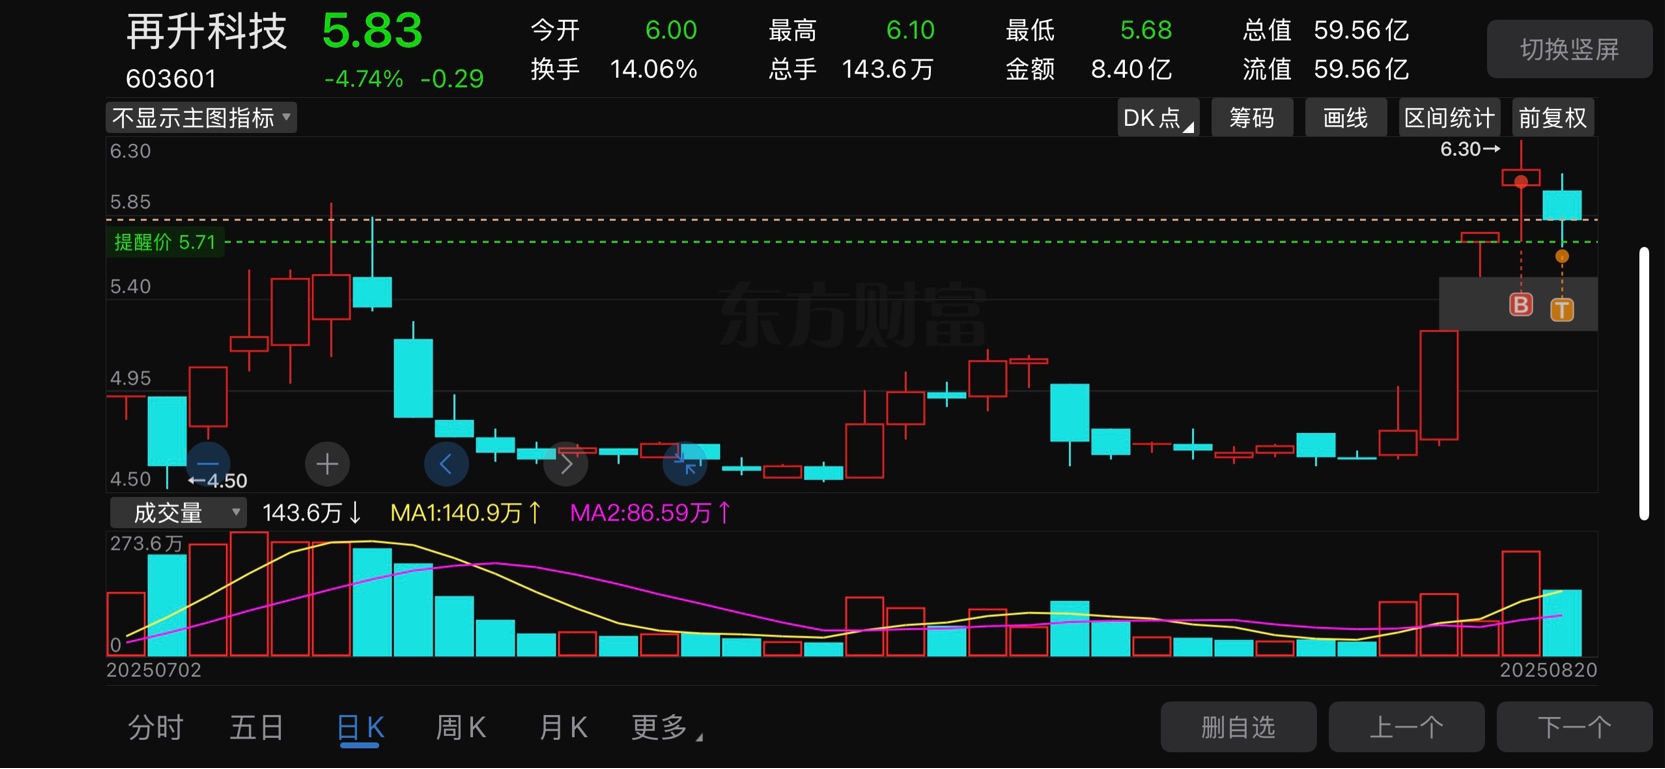Switch to 分时 tab
Screen dimensions: 1665x769
156,728
